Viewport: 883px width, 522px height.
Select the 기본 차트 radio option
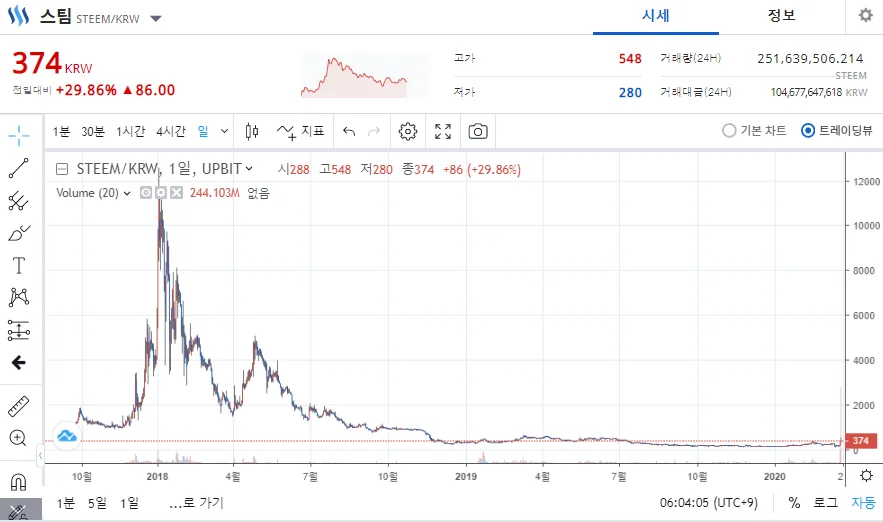point(754,131)
